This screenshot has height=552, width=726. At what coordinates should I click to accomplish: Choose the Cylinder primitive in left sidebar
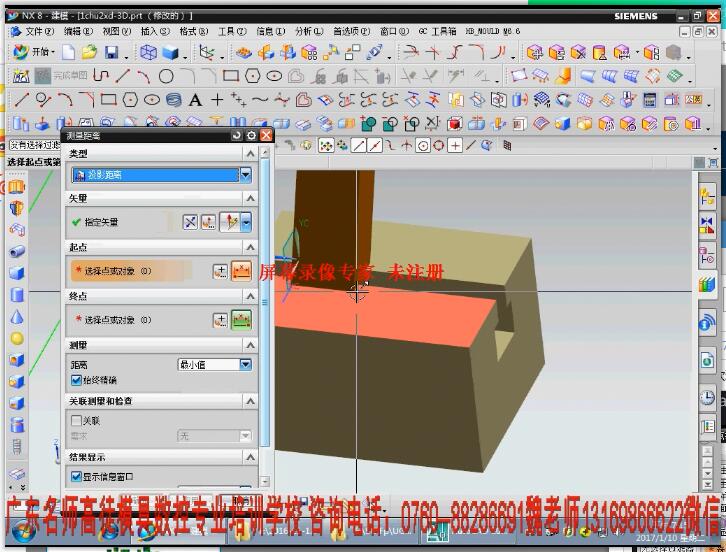click(17, 295)
